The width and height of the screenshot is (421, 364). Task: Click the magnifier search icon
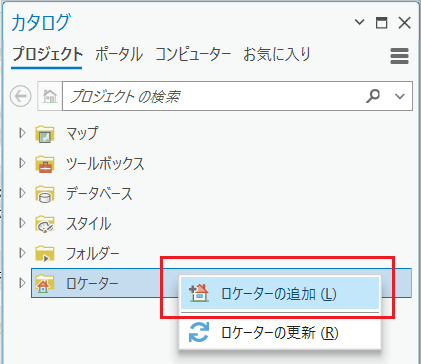tap(373, 96)
